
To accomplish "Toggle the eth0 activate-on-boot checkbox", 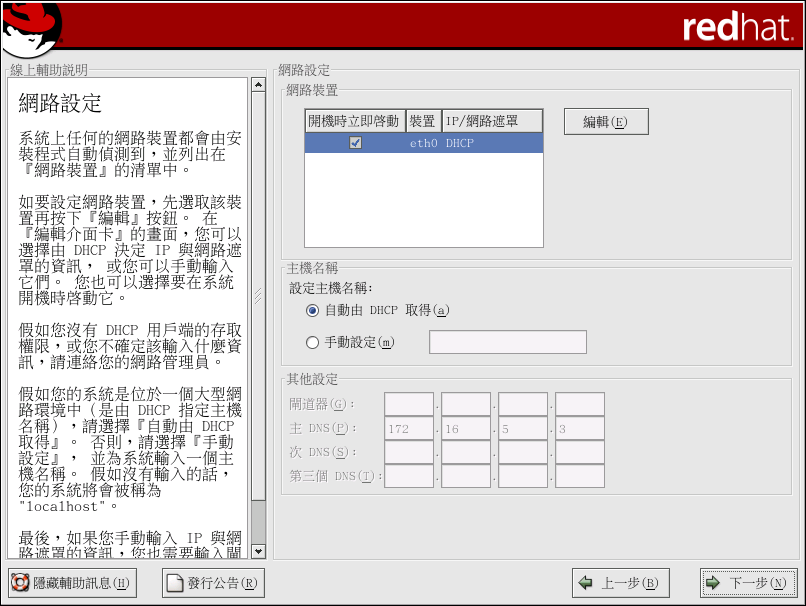I will tap(355, 143).
